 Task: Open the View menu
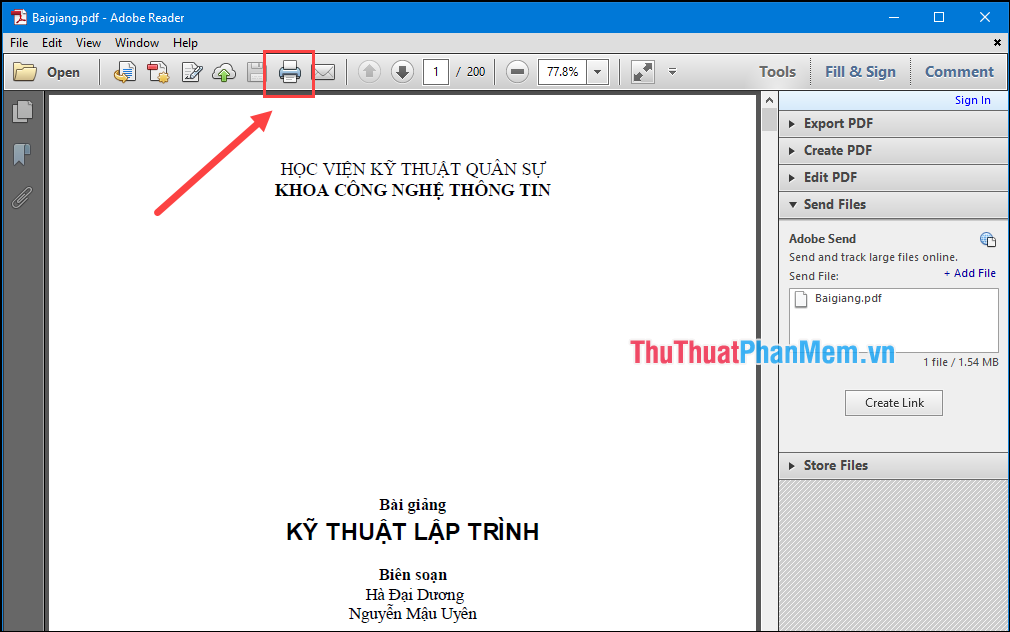[88, 43]
